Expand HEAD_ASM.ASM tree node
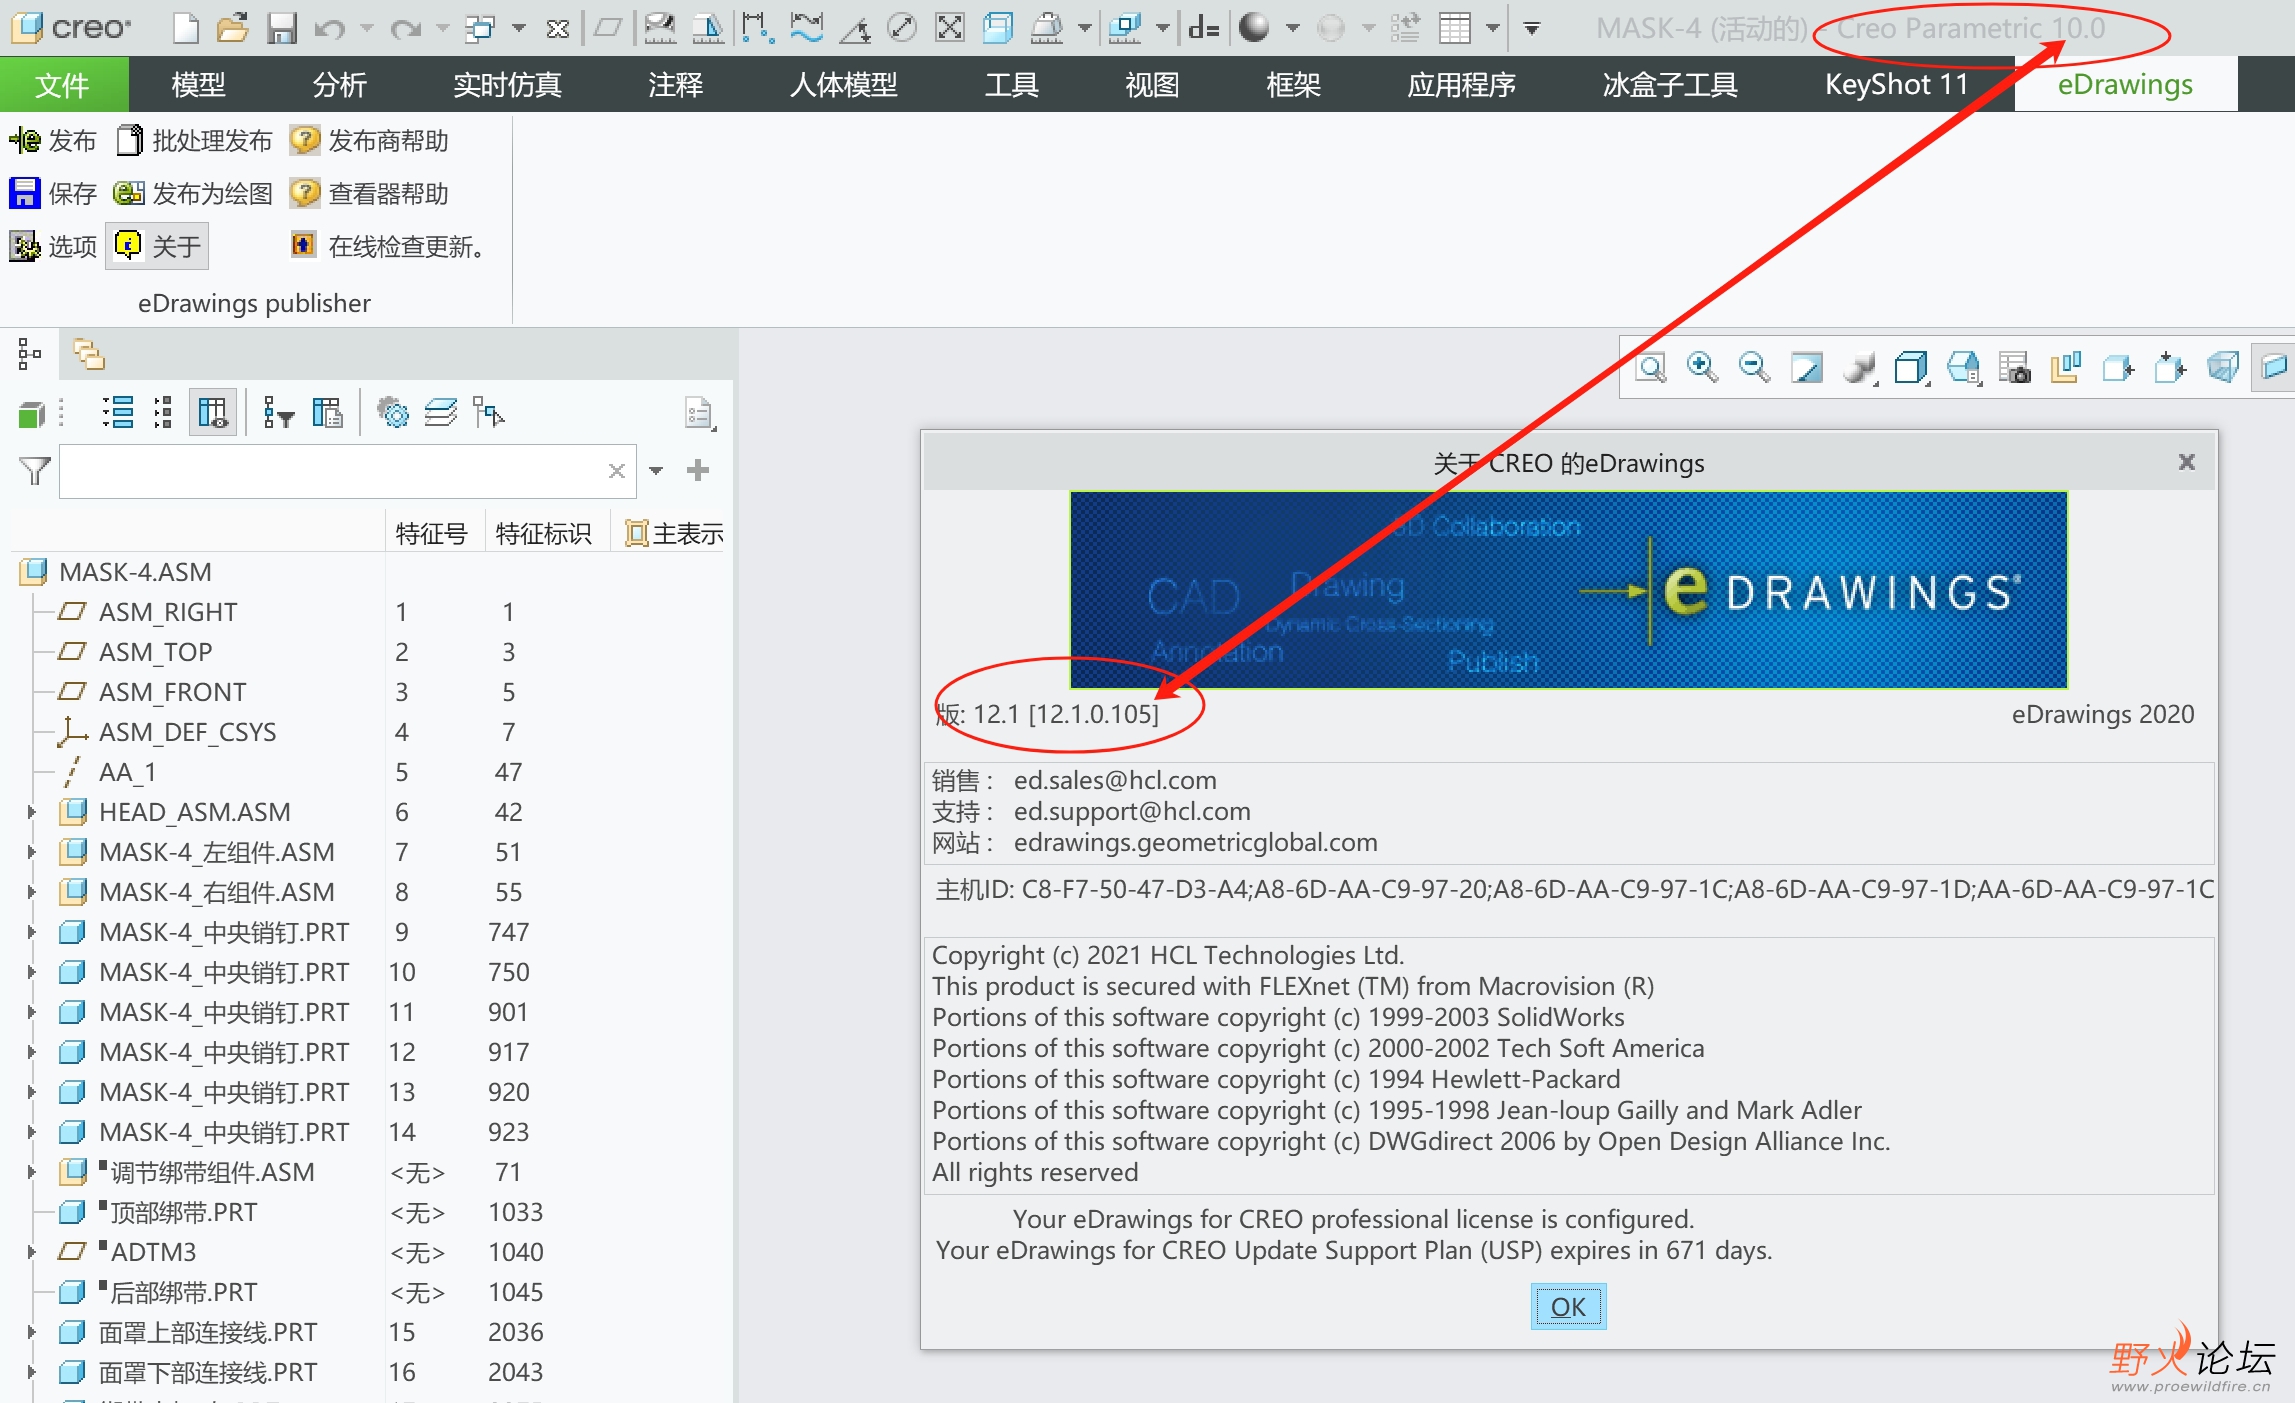This screenshot has width=2295, height=1403. 31,812
